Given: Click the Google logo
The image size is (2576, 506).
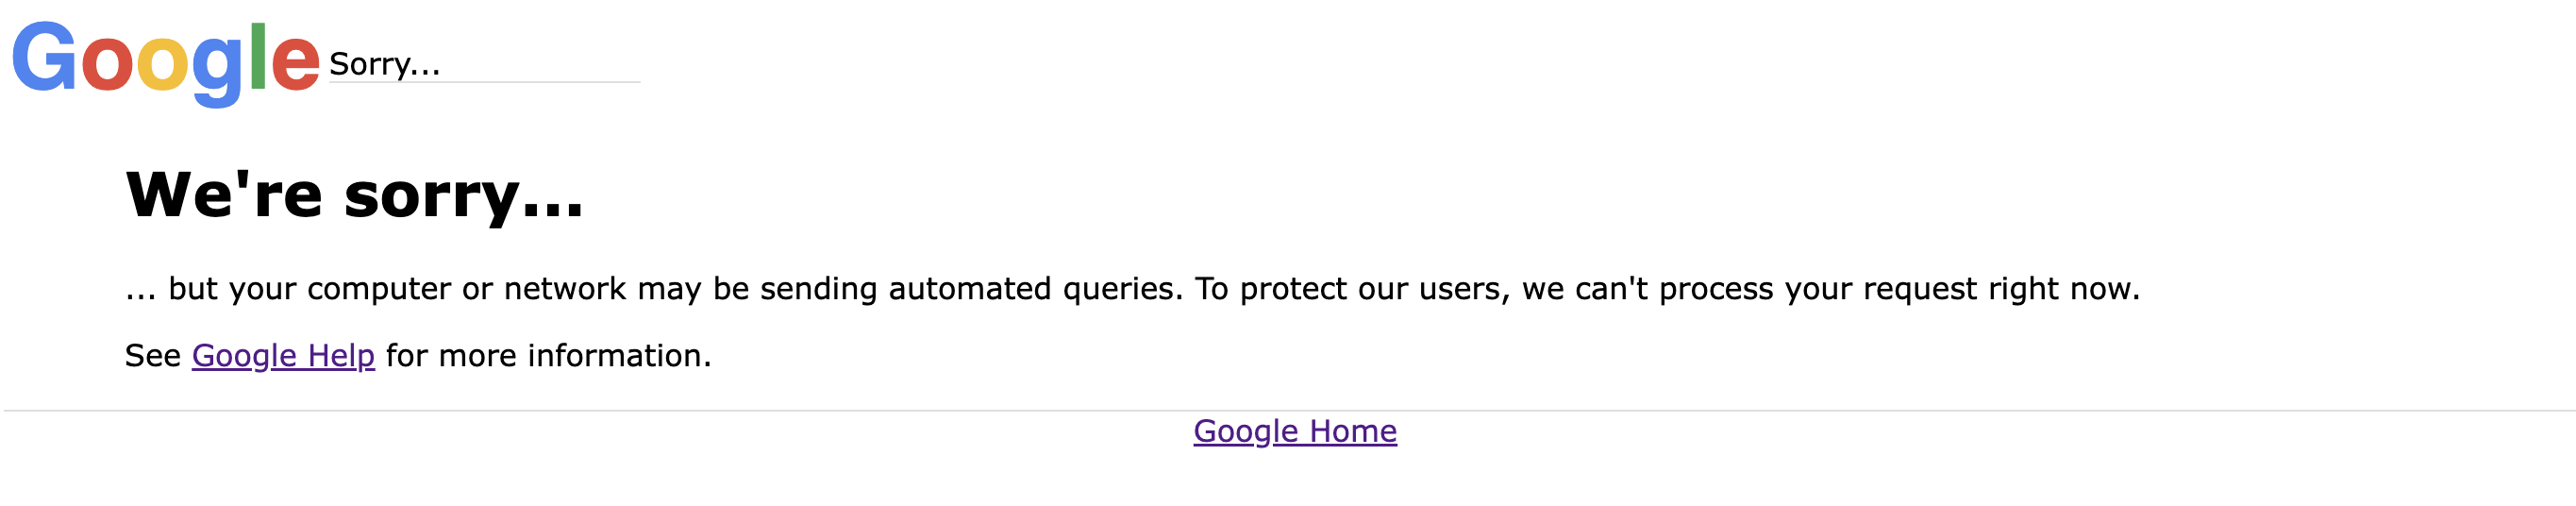Looking at the screenshot, I should coord(166,62).
